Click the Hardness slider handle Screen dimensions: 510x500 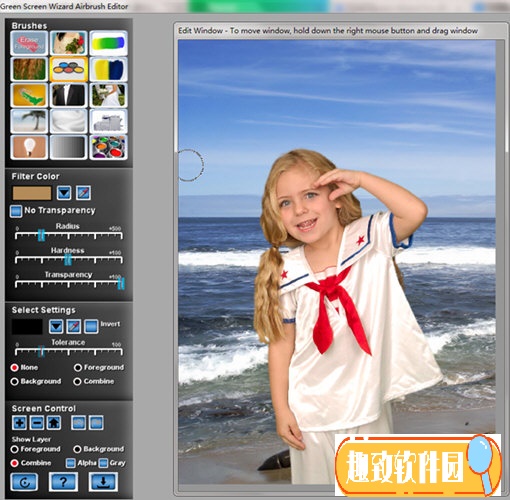pos(68,260)
